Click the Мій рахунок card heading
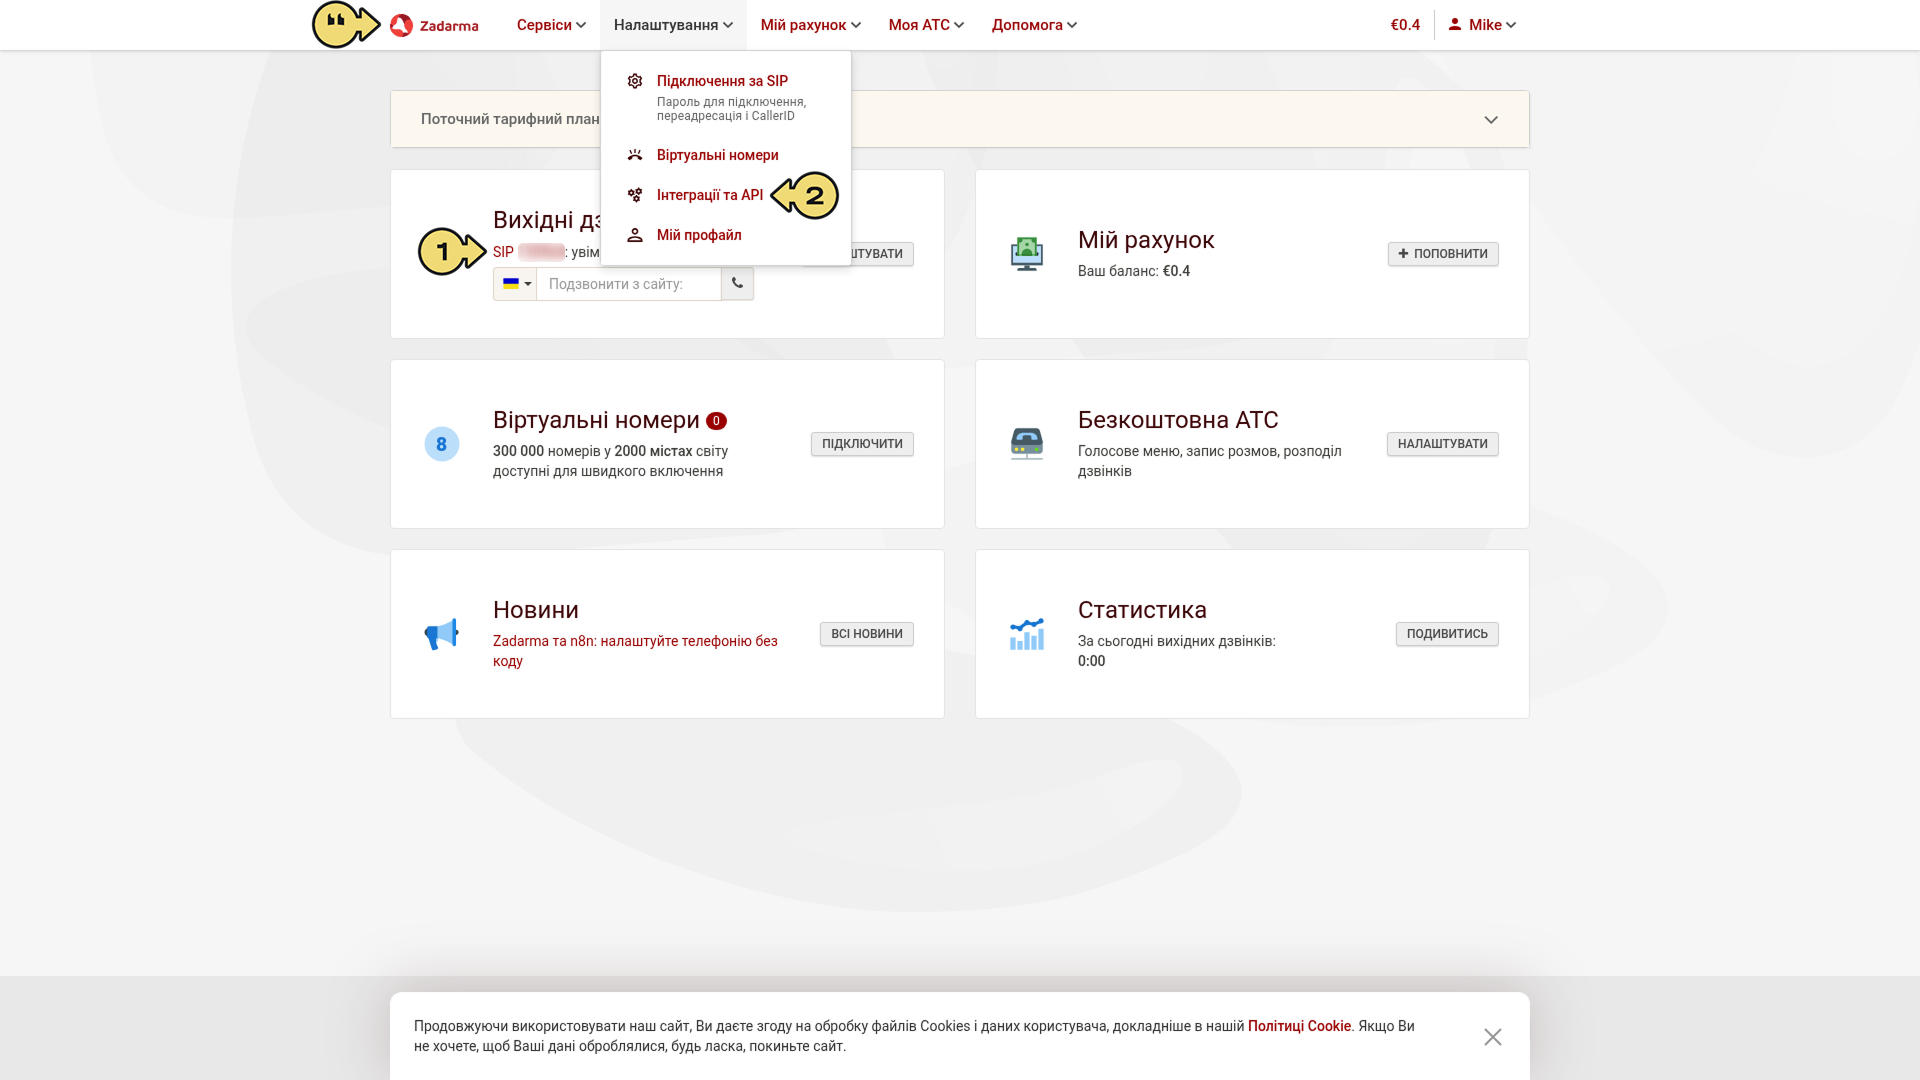Image resolution: width=1920 pixels, height=1080 pixels. click(1146, 240)
